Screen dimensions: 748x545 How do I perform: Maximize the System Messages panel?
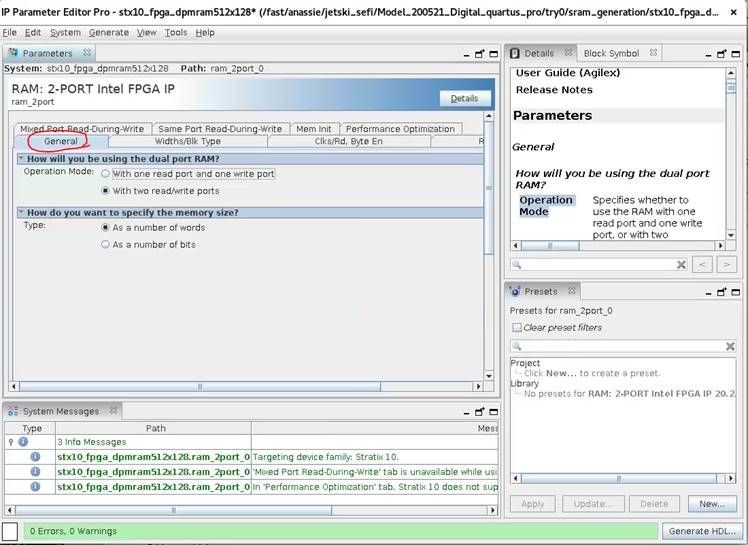pyautogui.click(x=493, y=412)
